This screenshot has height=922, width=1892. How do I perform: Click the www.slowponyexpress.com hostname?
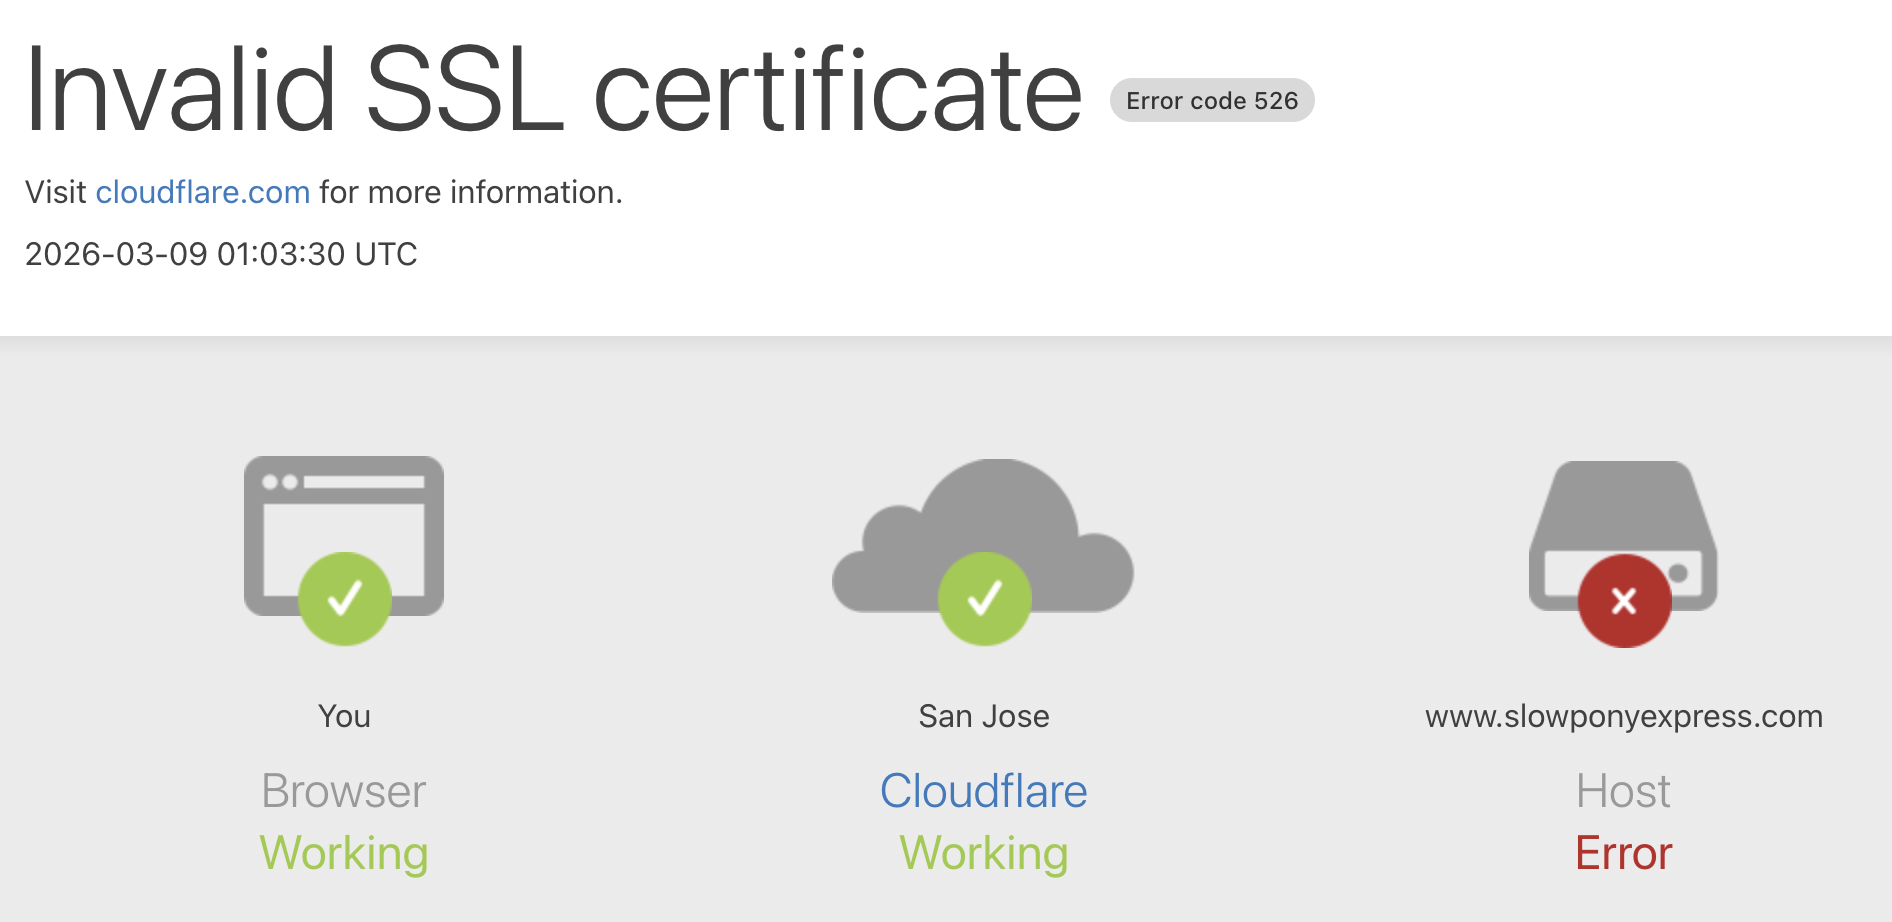[x=1623, y=716]
